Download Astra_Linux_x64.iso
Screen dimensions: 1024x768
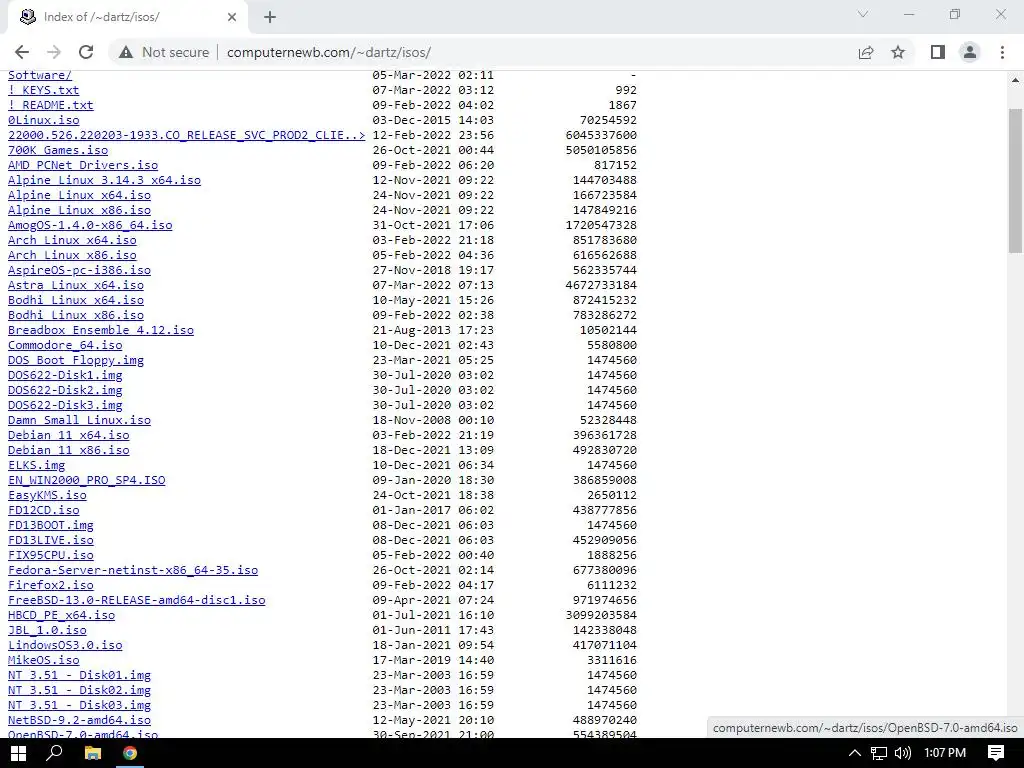76,285
